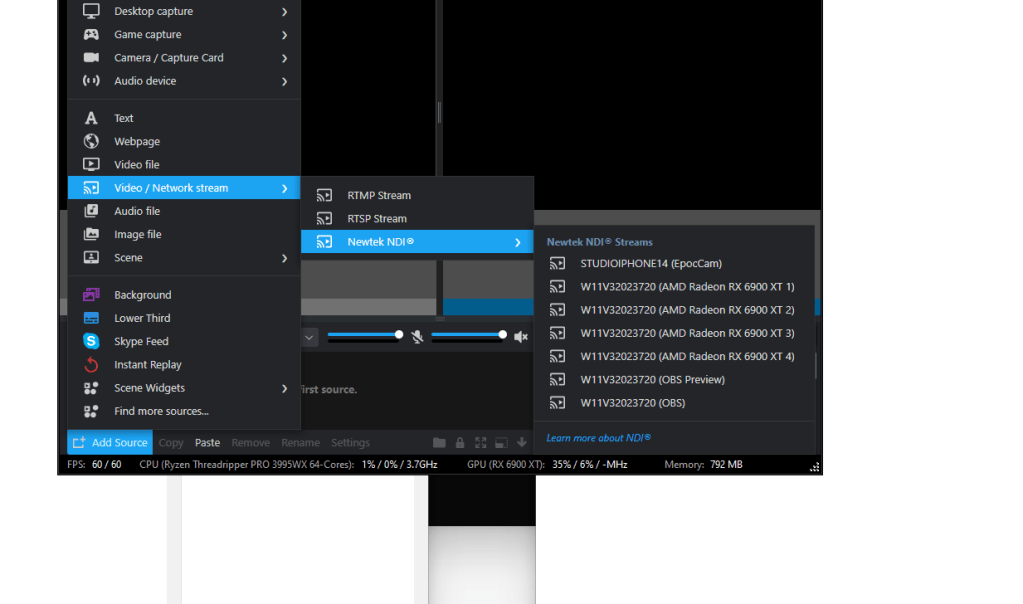Viewport: 1023px width, 604px height.
Task: Expand the Desktop capture submenu arrow
Action: click(x=284, y=12)
